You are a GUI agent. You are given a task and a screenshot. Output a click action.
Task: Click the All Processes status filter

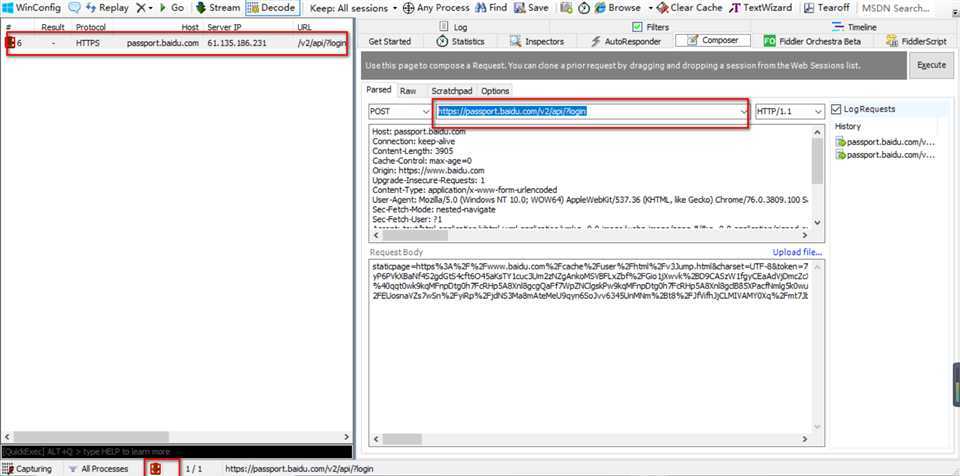click(x=98, y=469)
